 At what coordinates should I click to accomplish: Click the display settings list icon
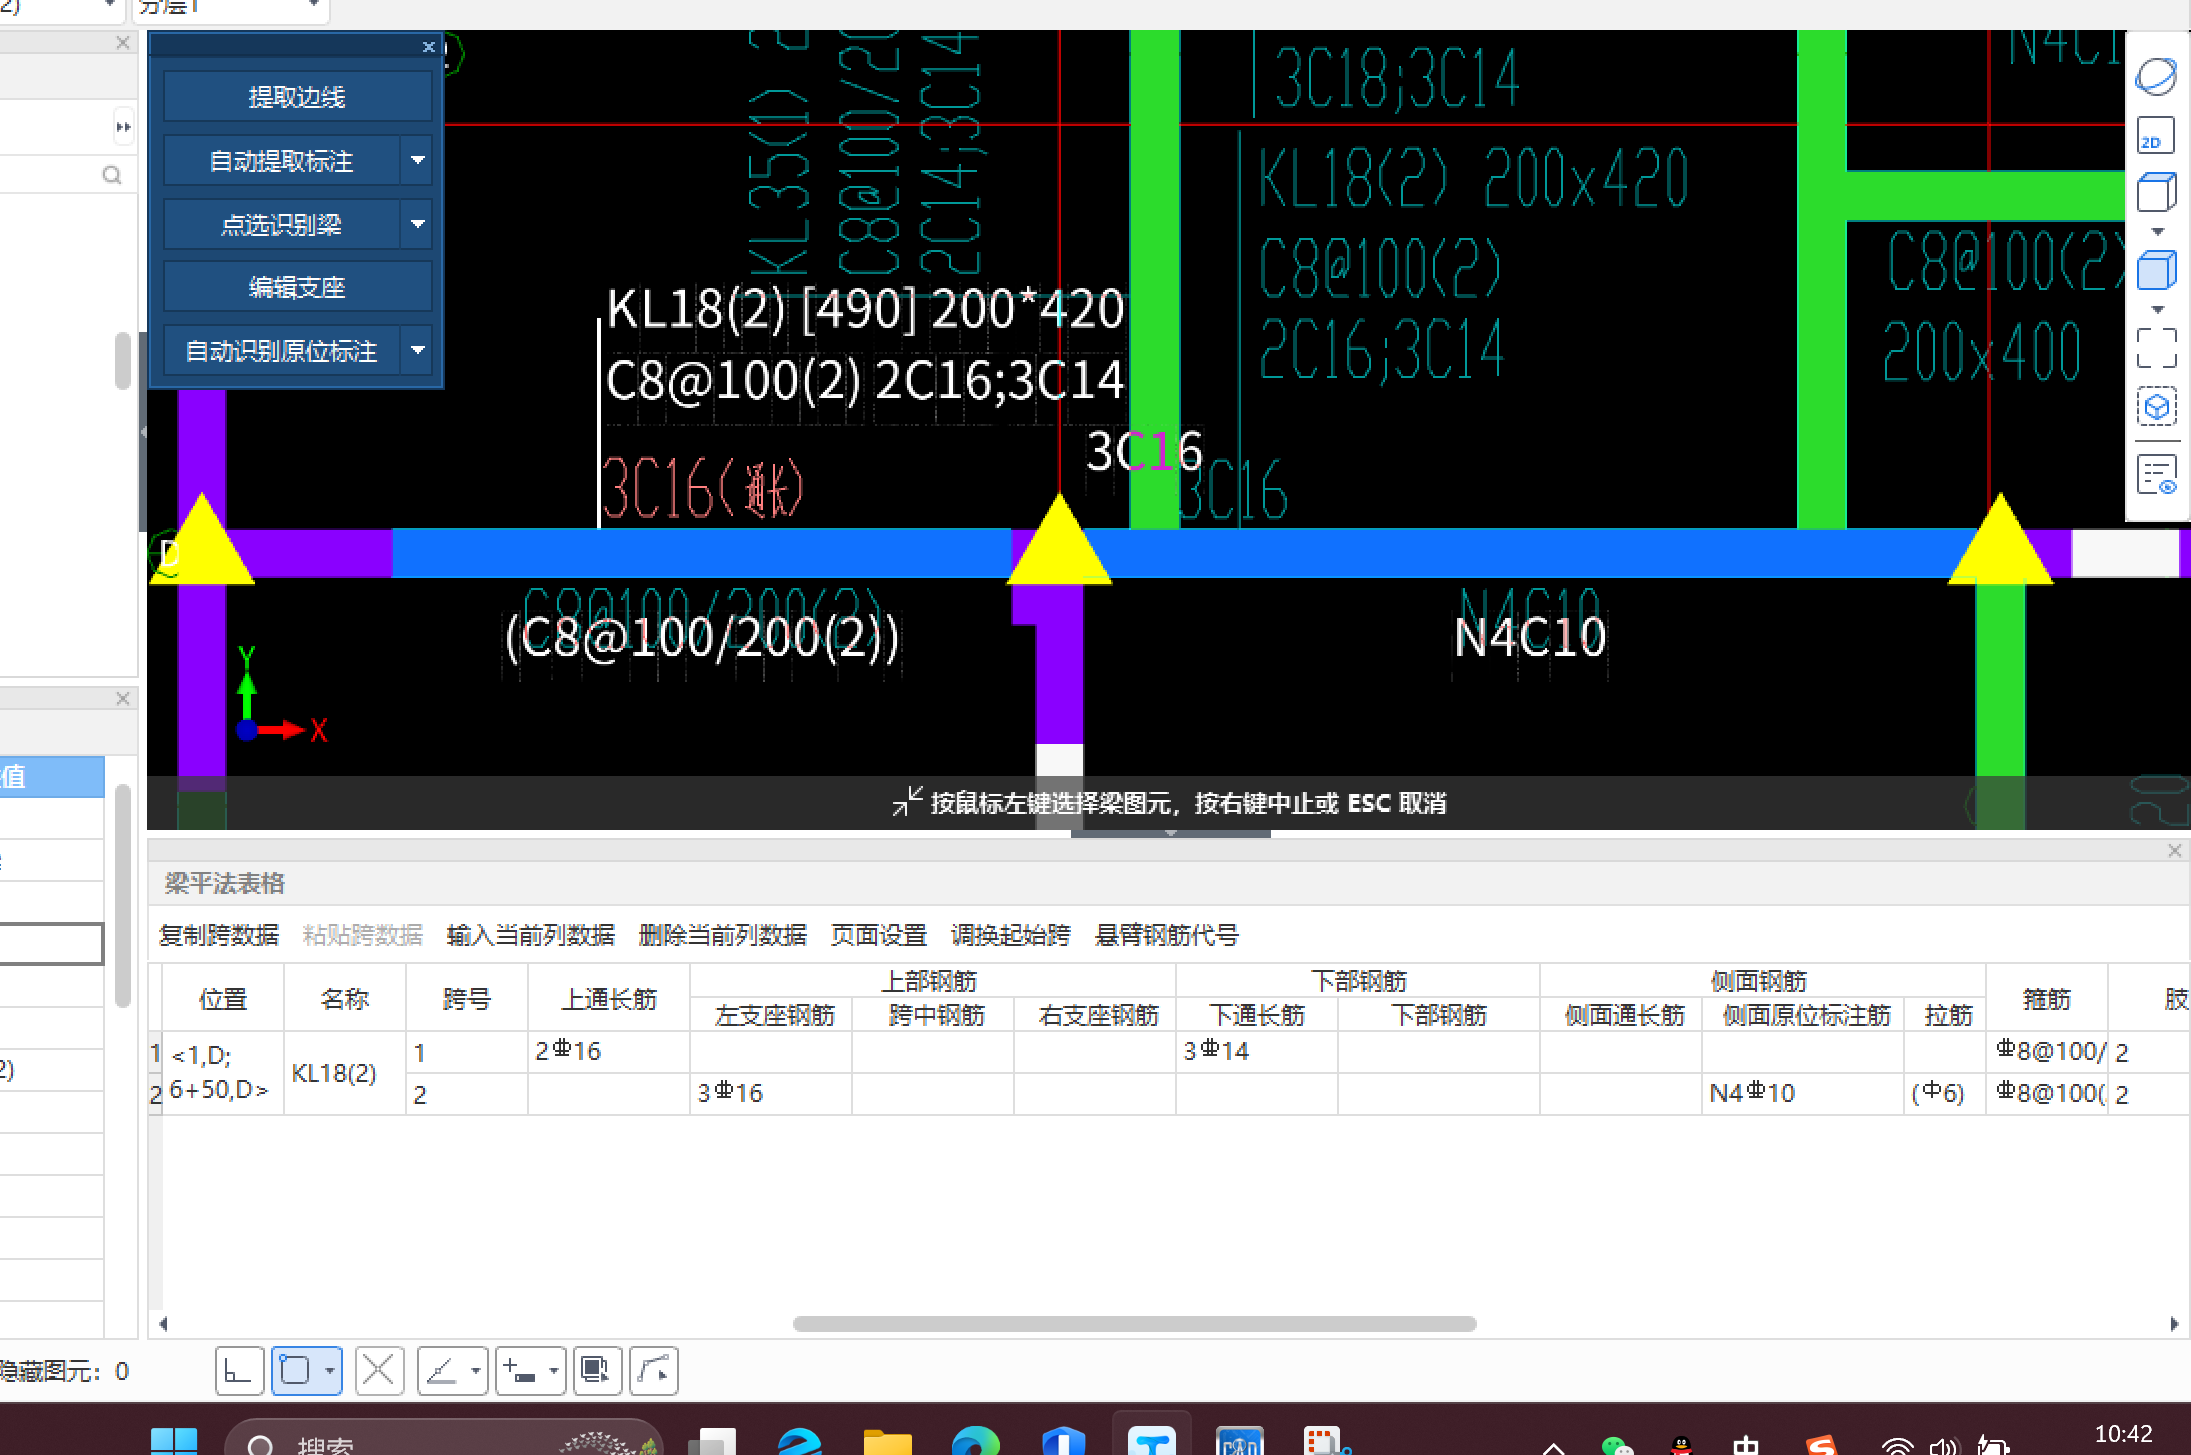coord(2156,474)
